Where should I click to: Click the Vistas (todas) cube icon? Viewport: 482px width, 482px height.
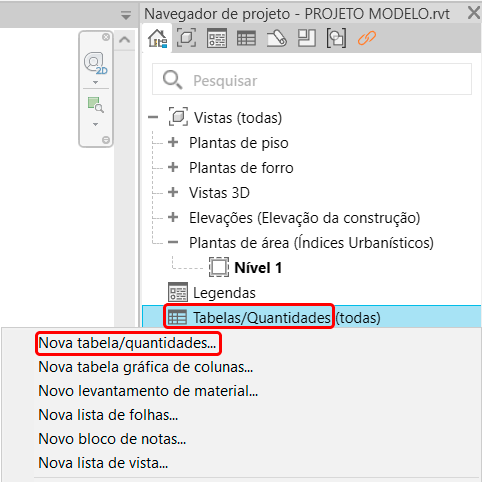[178, 116]
